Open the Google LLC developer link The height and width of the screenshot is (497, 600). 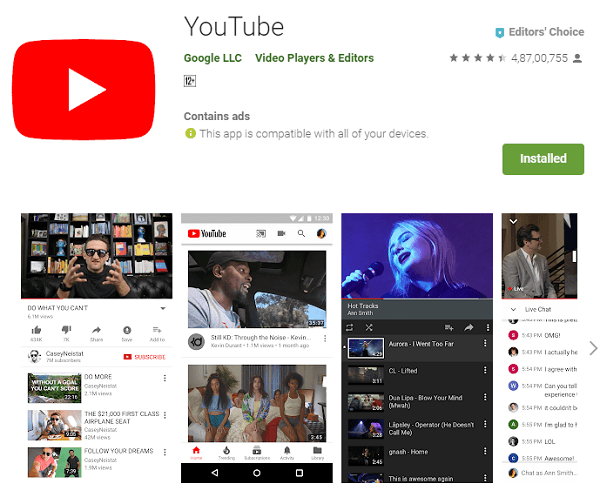(213, 58)
